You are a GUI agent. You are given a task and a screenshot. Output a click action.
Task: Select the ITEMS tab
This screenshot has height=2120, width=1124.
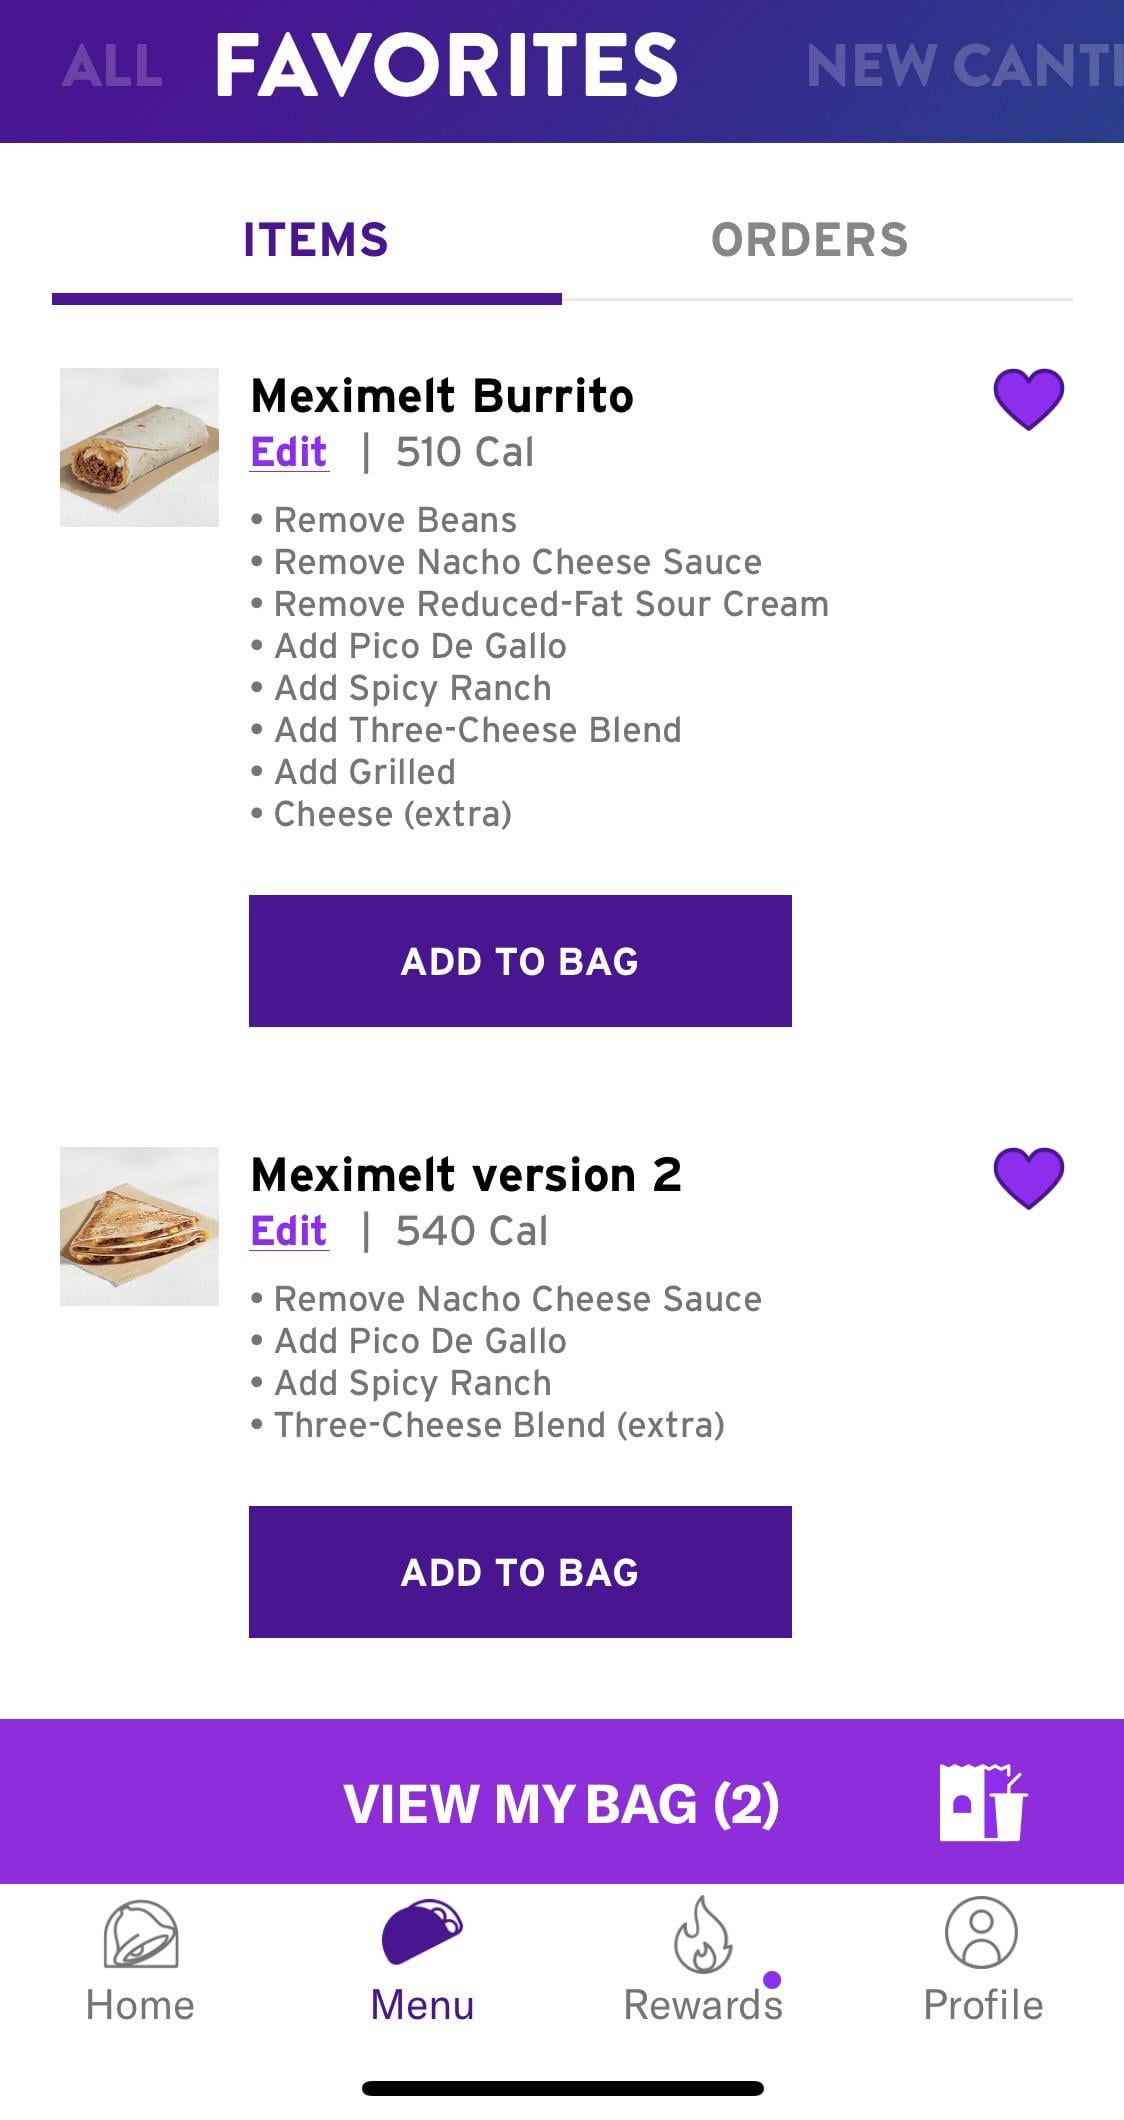[x=315, y=241]
